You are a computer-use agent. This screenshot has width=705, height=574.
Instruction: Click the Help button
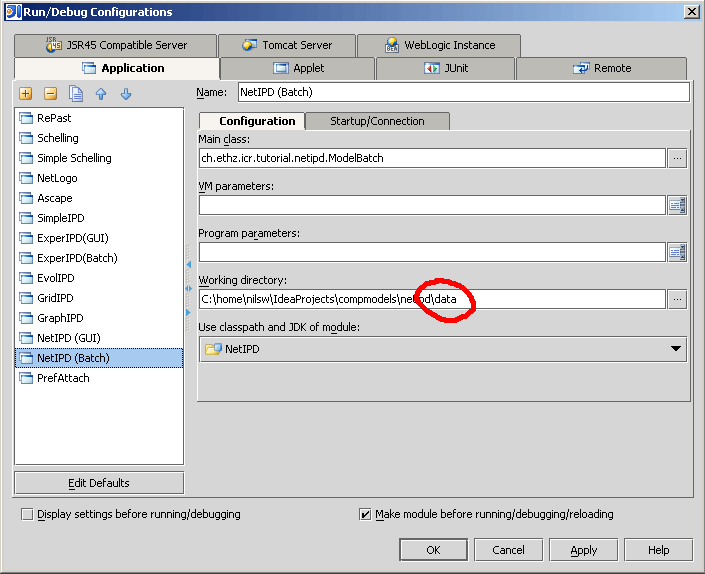click(x=659, y=550)
